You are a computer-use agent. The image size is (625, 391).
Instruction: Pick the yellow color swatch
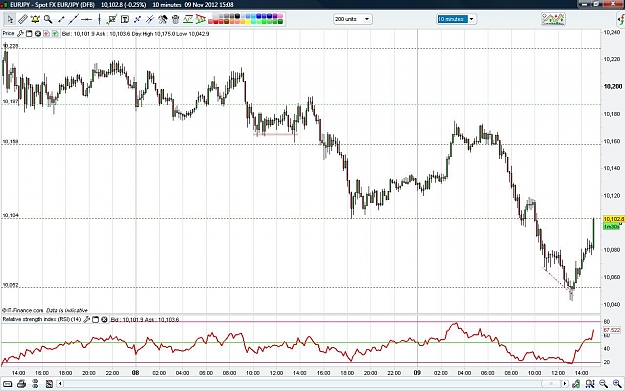pyautogui.click(x=247, y=22)
